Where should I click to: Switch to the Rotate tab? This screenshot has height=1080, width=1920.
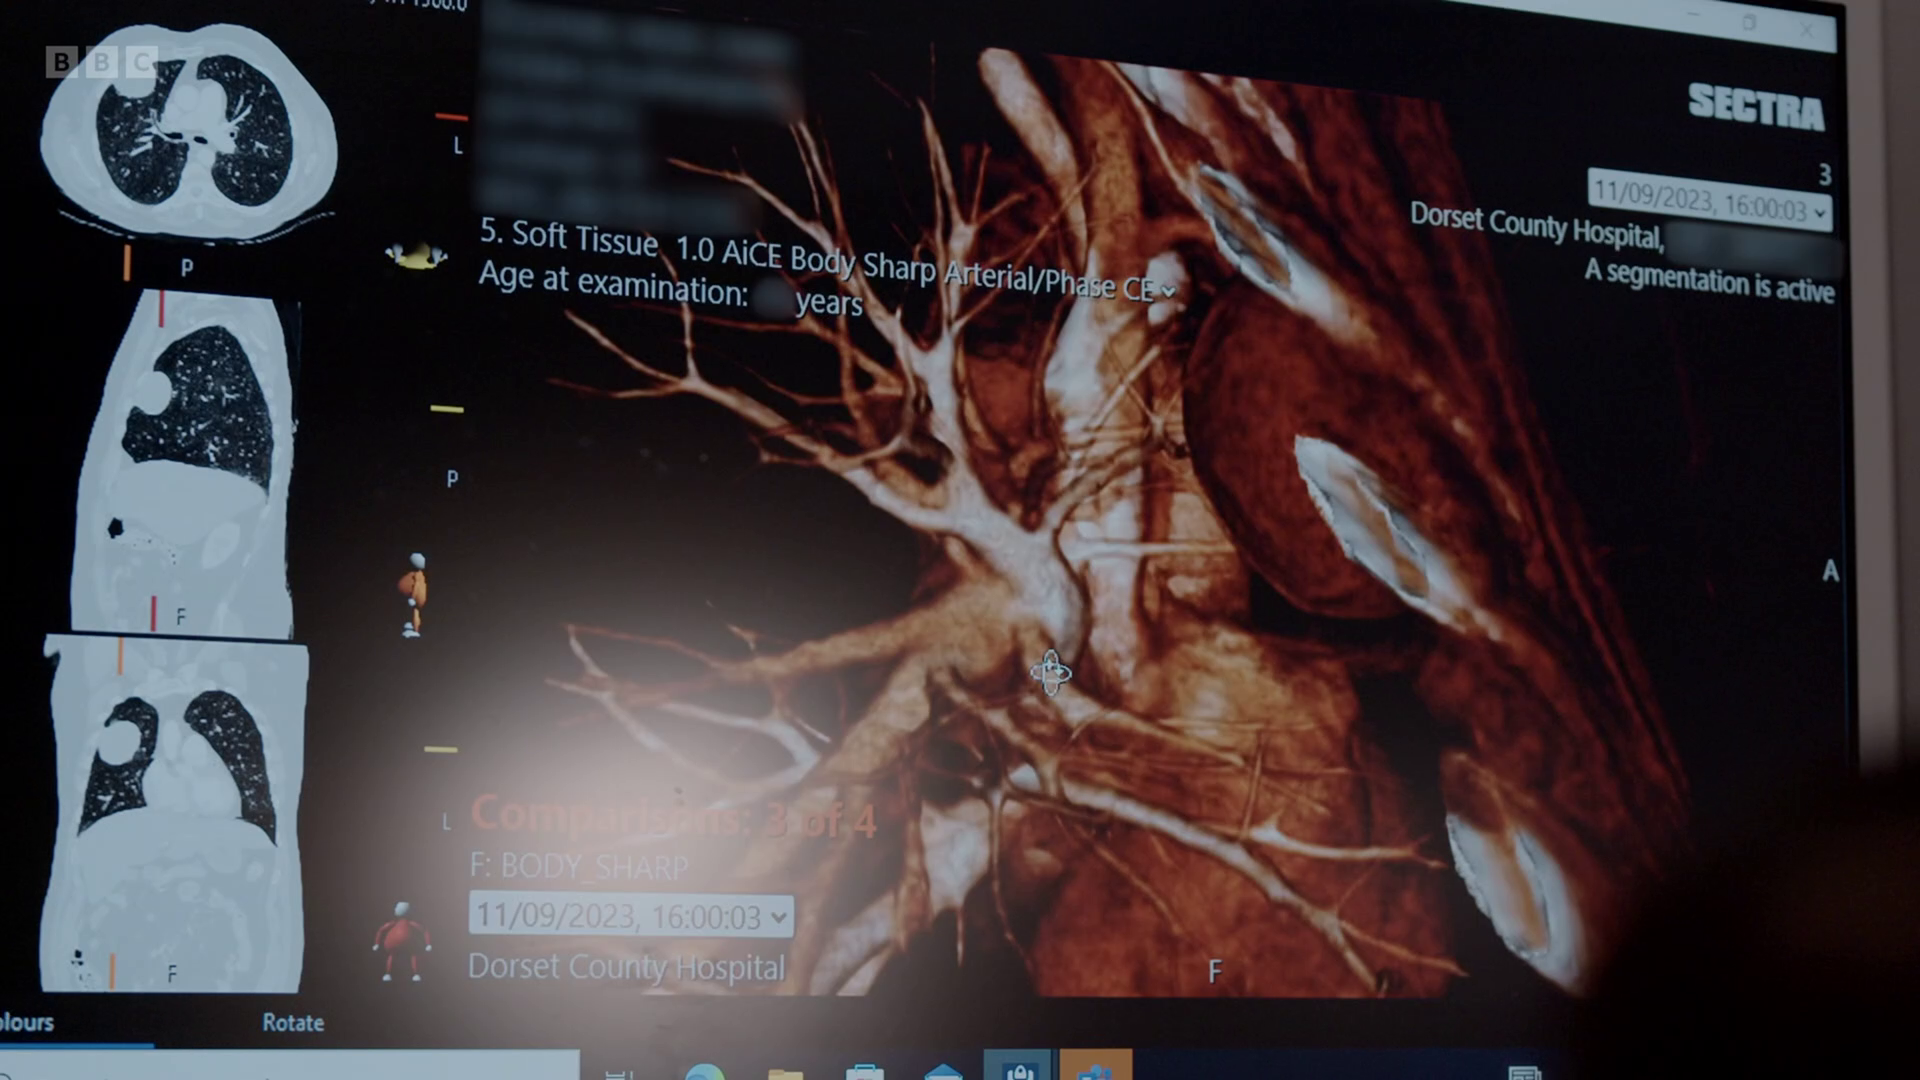coord(293,1022)
